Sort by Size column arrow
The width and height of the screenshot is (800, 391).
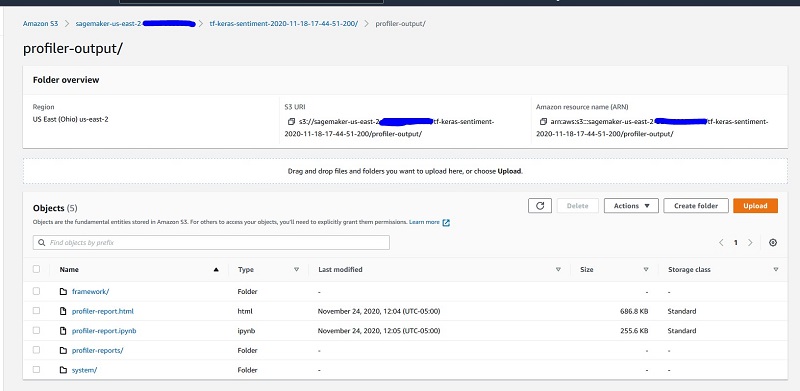click(x=646, y=270)
